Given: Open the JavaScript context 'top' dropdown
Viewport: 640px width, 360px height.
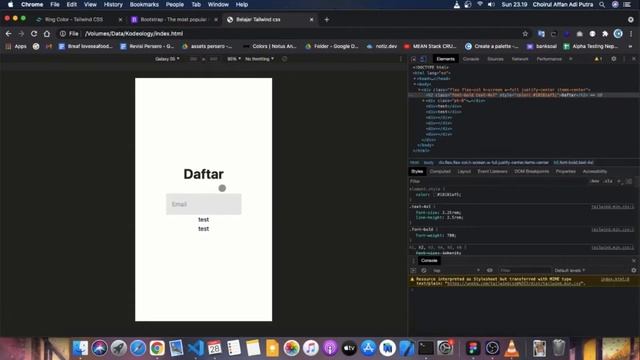Looking at the screenshot, I should pyautogui.click(x=456, y=271).
